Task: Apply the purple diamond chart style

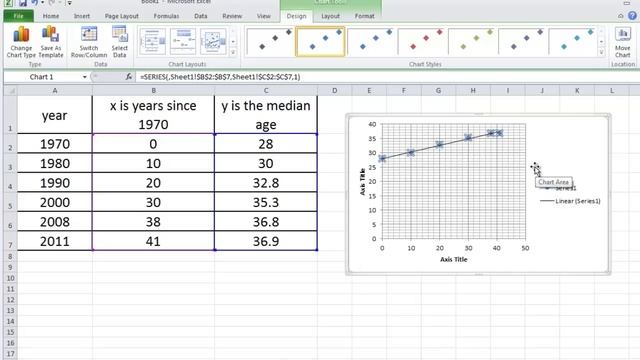Action: pyautogui.click(x=522, y=41)
